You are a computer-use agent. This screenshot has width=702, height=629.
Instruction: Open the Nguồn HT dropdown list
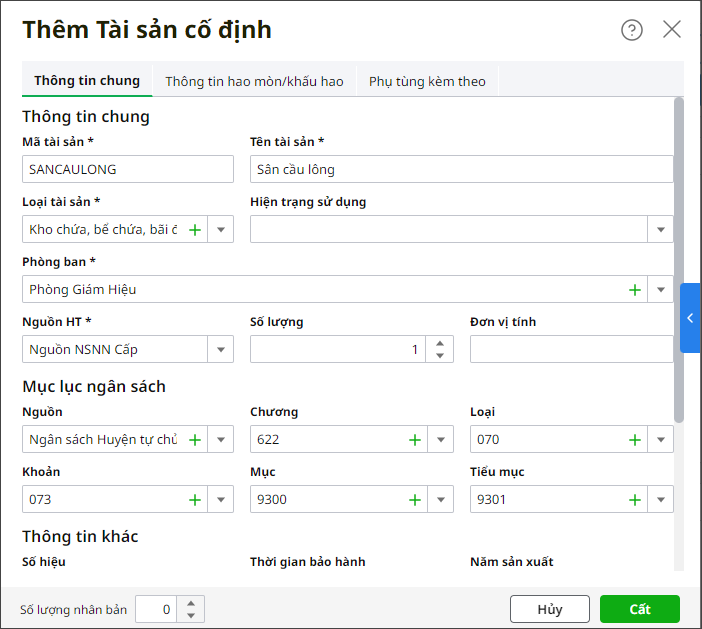[221, 350]
